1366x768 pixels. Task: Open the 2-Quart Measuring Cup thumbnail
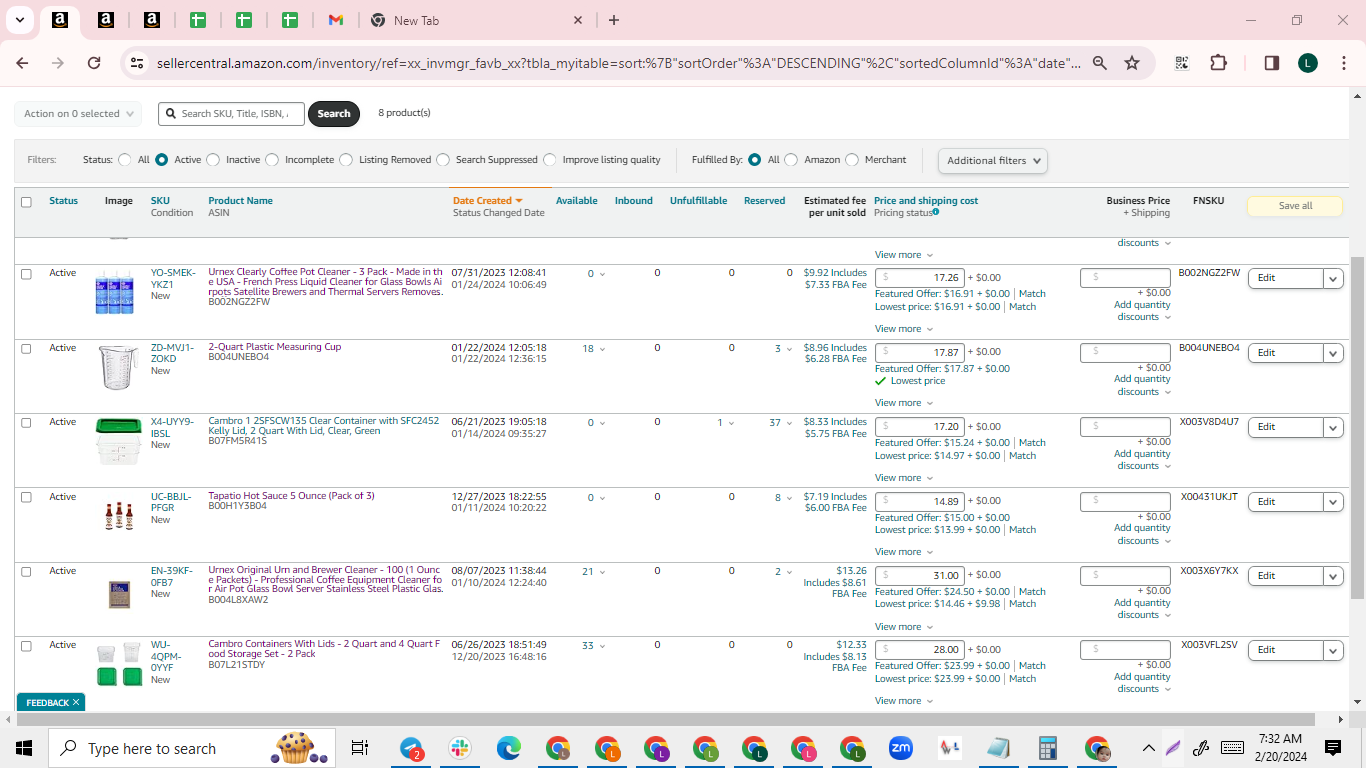tap(119, 367)
